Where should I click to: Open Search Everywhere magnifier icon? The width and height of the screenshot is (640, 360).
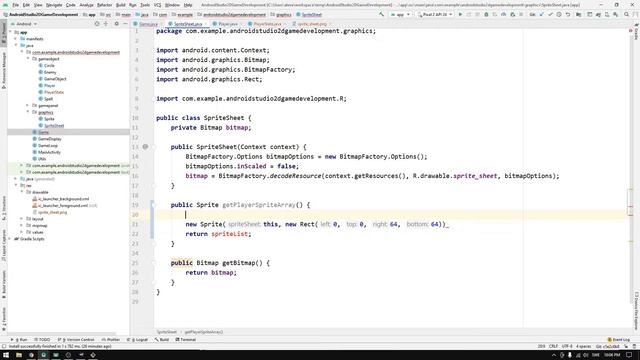[x=627, y=15]
